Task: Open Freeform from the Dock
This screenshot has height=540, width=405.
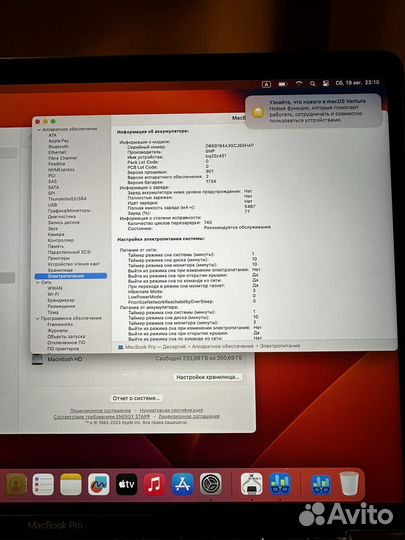Action: coord(98,484)
